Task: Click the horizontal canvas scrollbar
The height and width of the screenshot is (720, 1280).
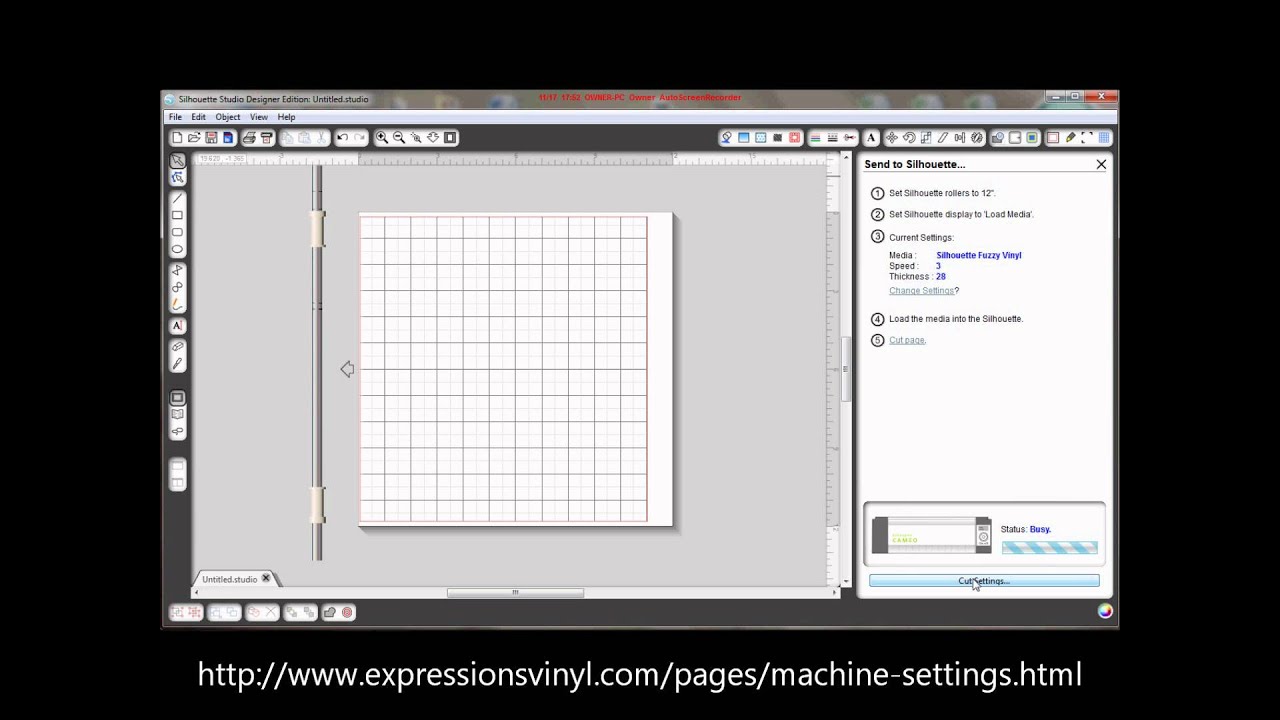Action: coord(515,592)
